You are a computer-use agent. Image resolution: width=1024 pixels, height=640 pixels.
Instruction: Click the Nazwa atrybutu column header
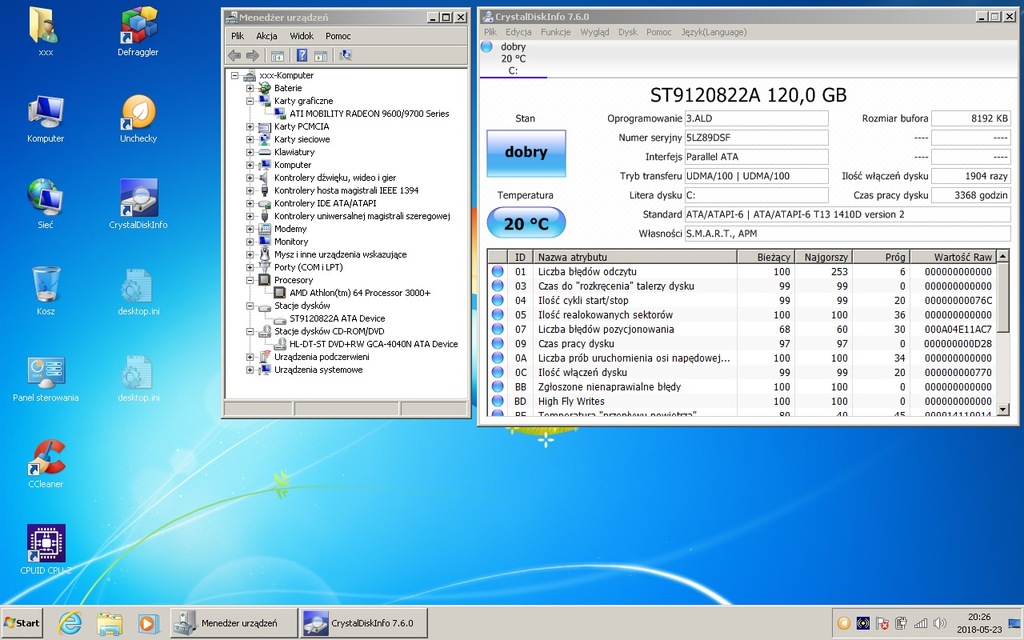[x=635, y=257]
